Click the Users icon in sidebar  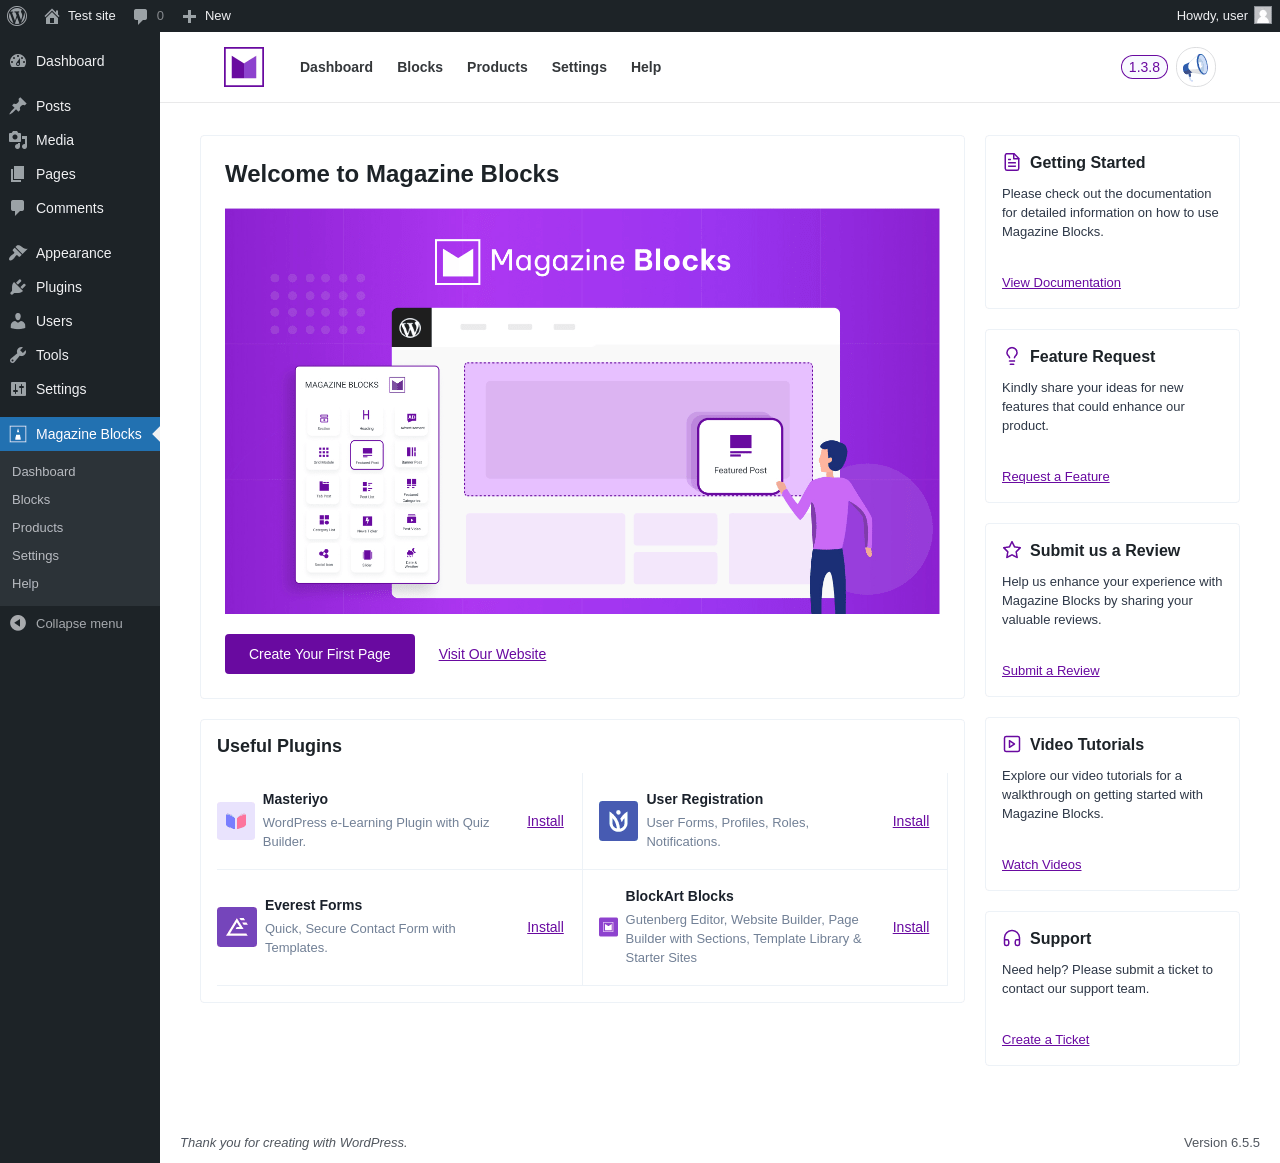coord(18,321)
